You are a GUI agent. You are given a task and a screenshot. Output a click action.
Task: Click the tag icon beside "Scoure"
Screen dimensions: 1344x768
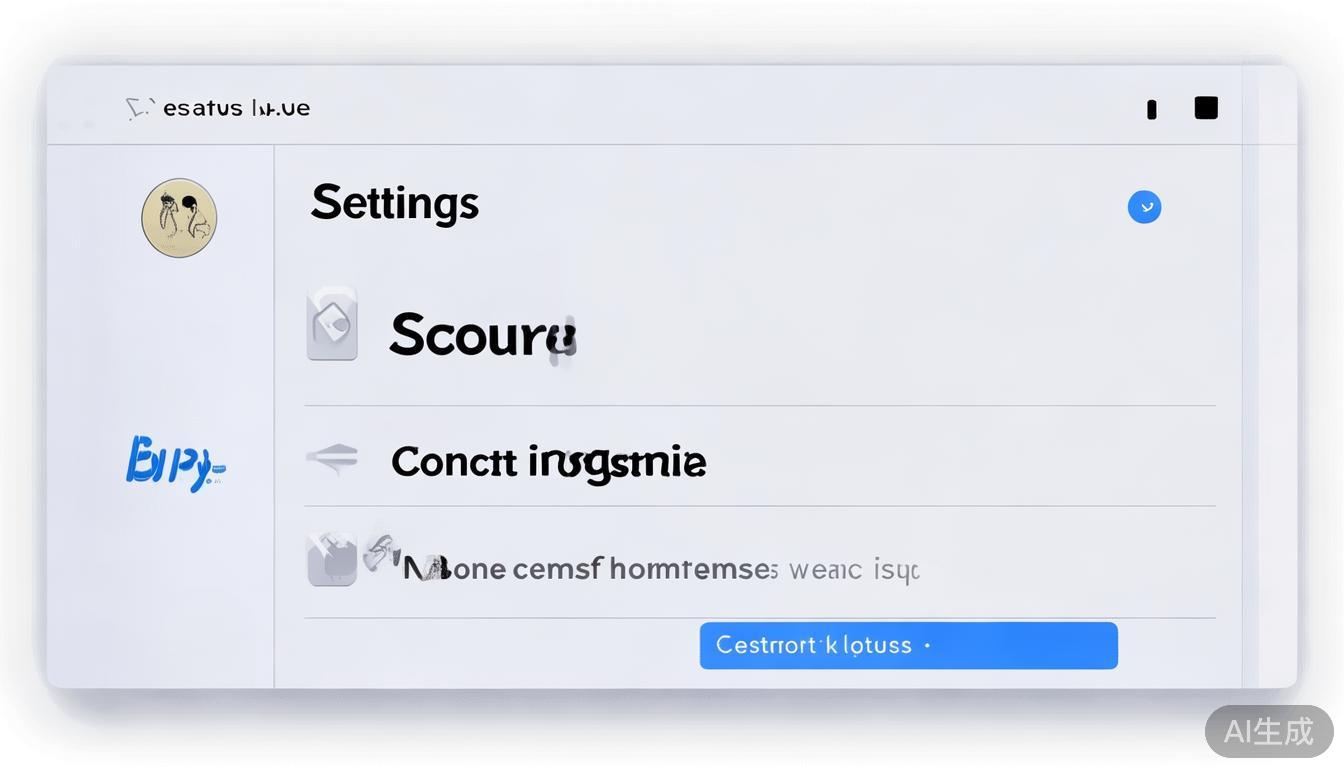tap(332, 324)
